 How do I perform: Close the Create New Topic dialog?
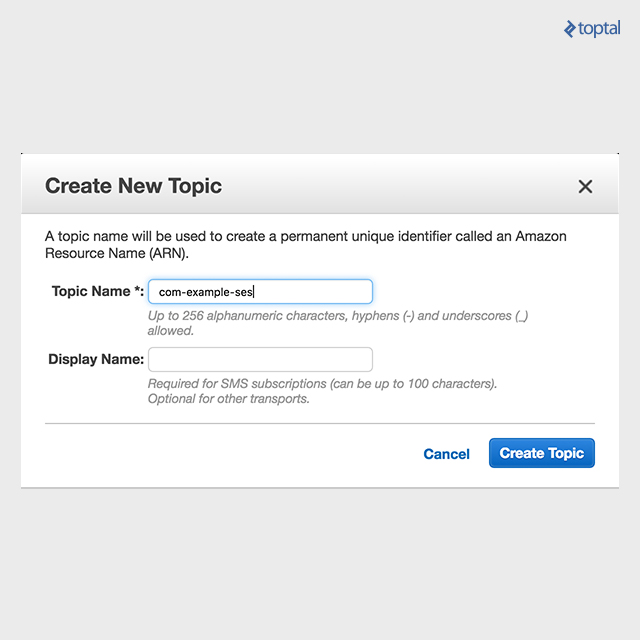pos(585,186)
